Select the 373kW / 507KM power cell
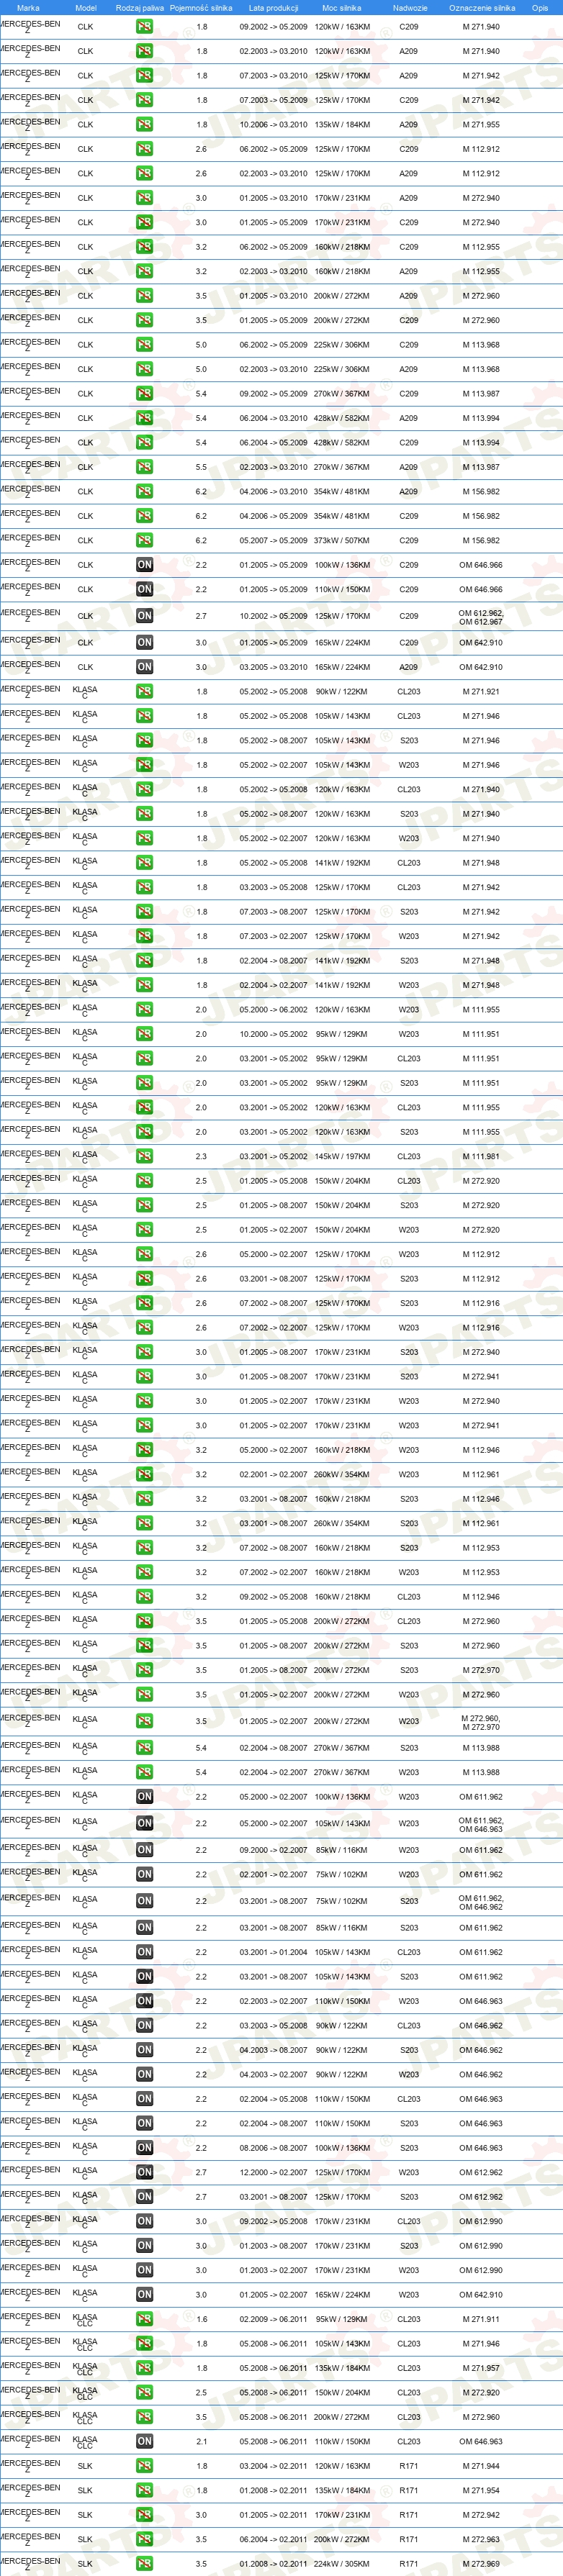This screenshot has width=563, height=2576. point(342,541)
